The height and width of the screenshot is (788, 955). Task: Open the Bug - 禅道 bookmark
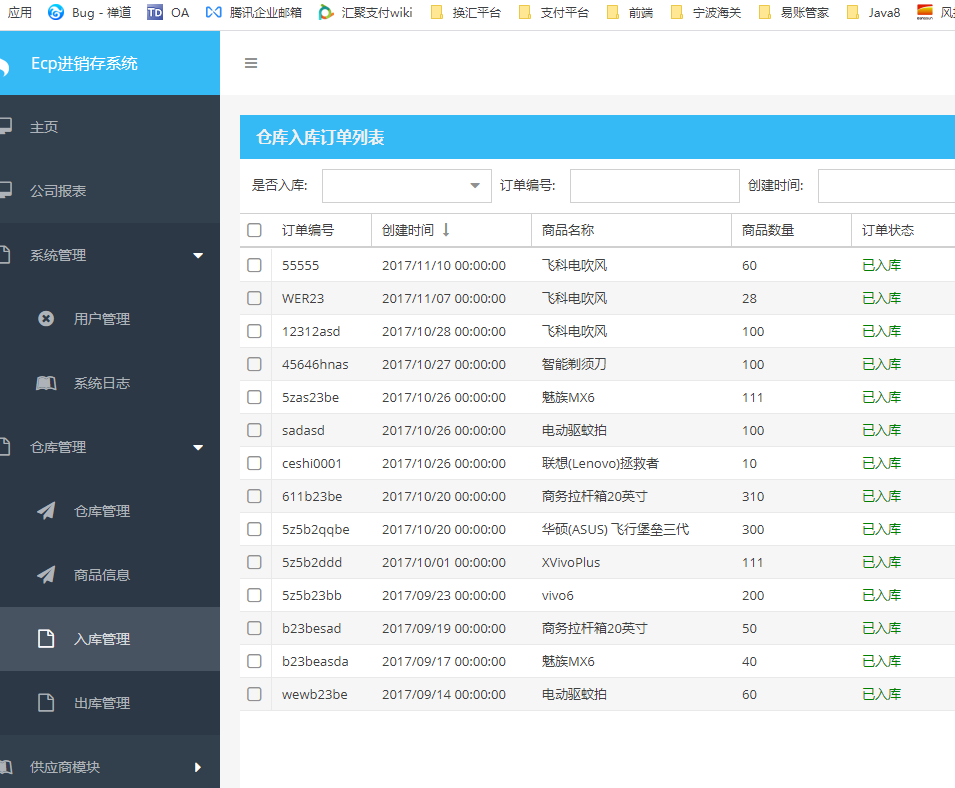click(89, 12)
